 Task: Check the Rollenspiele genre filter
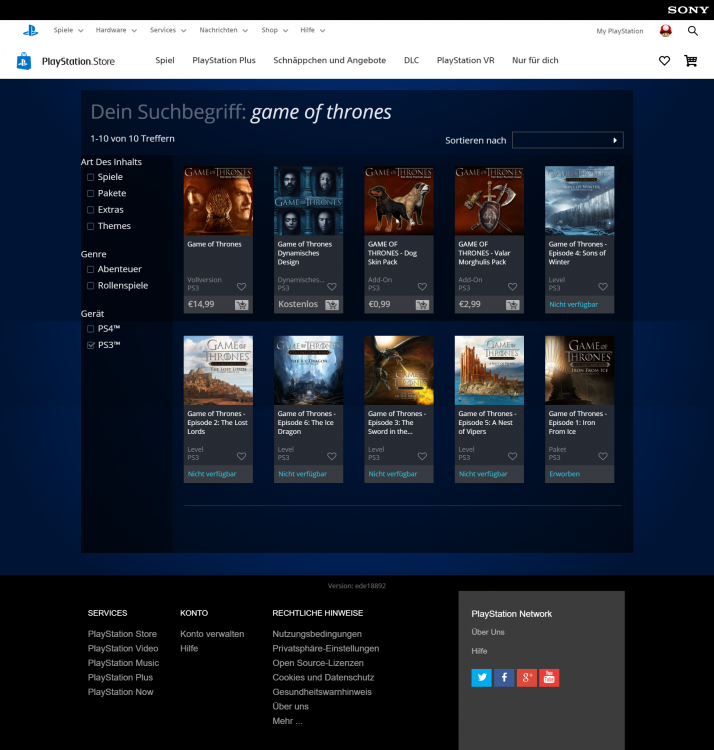point(91,286)
